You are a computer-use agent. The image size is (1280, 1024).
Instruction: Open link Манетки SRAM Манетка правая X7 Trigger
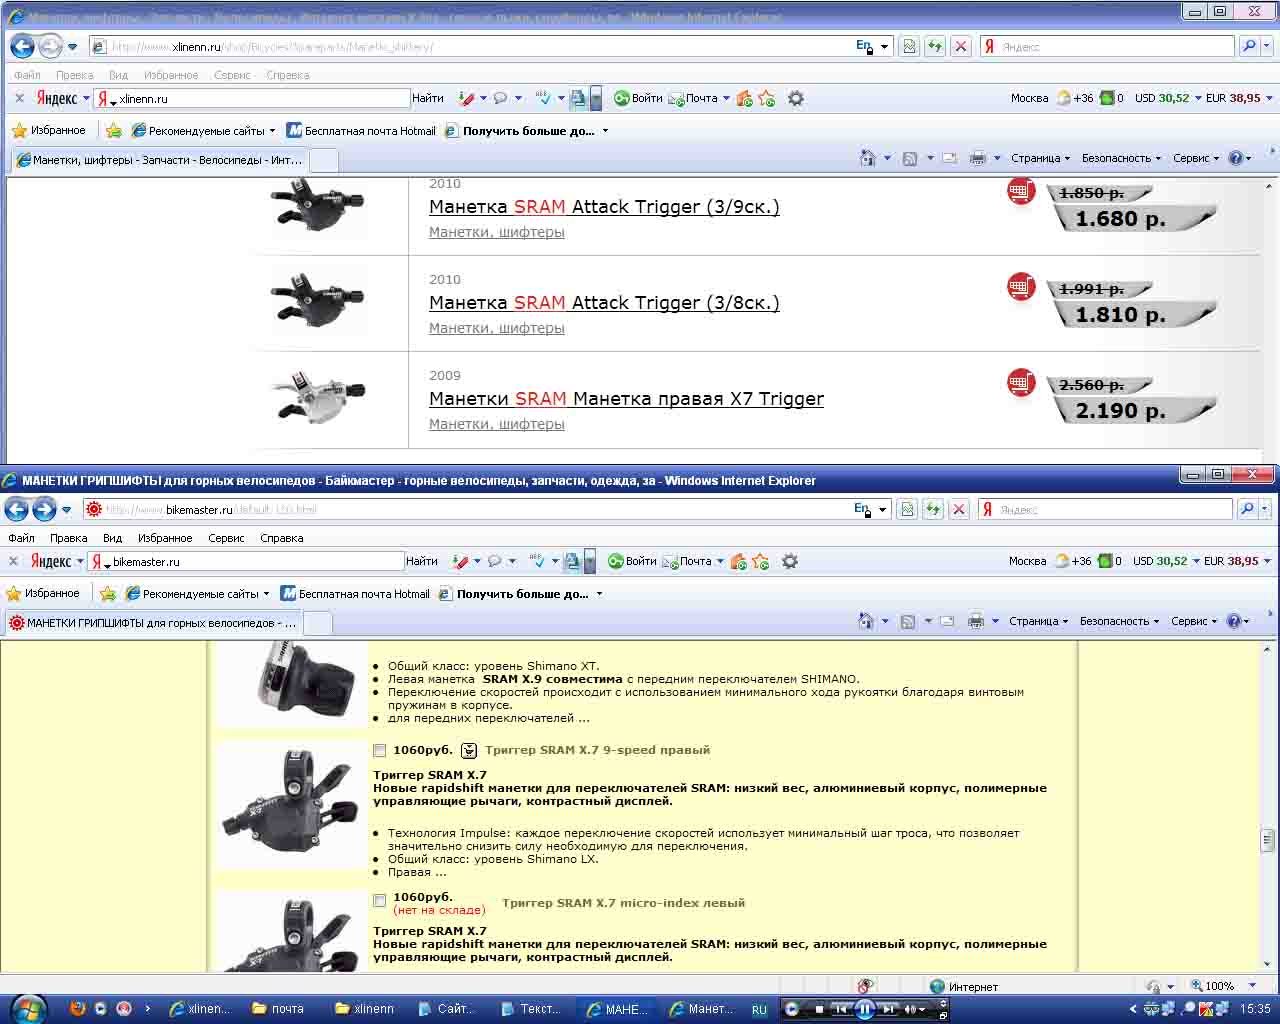coord(626,399)
